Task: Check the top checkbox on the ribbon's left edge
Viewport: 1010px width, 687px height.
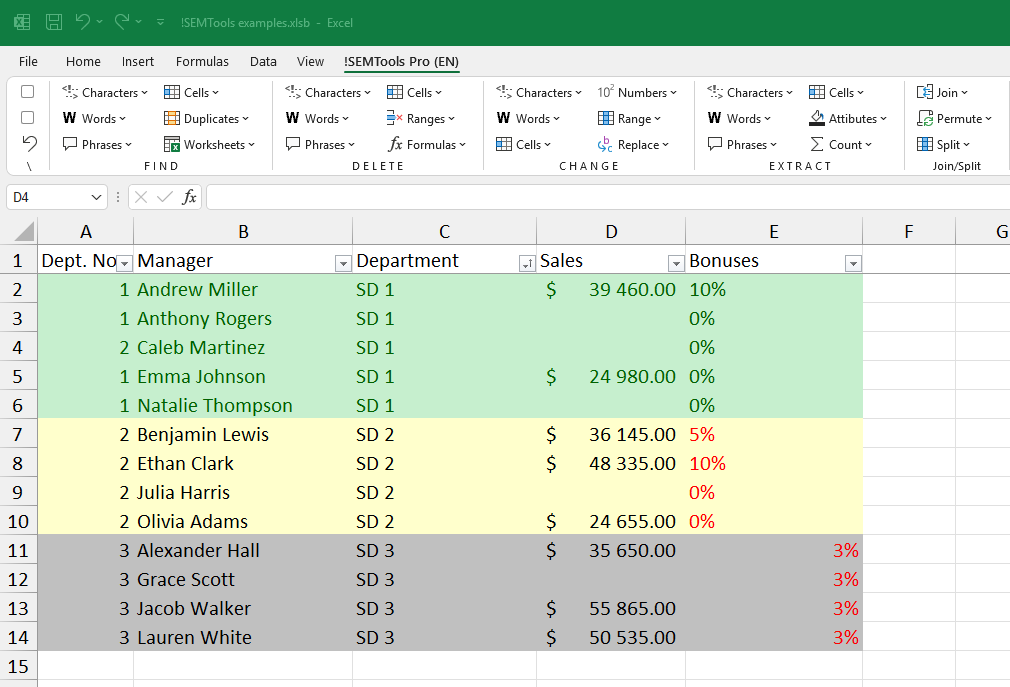Action: 27,91
